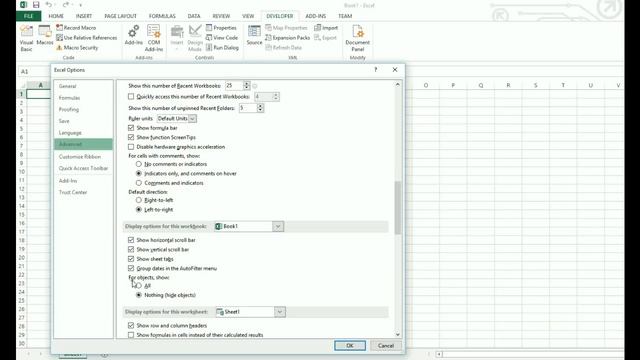Click scroll down arrow in options pane
The width and height of the screenshot is (640, 360).
[398, 335]
